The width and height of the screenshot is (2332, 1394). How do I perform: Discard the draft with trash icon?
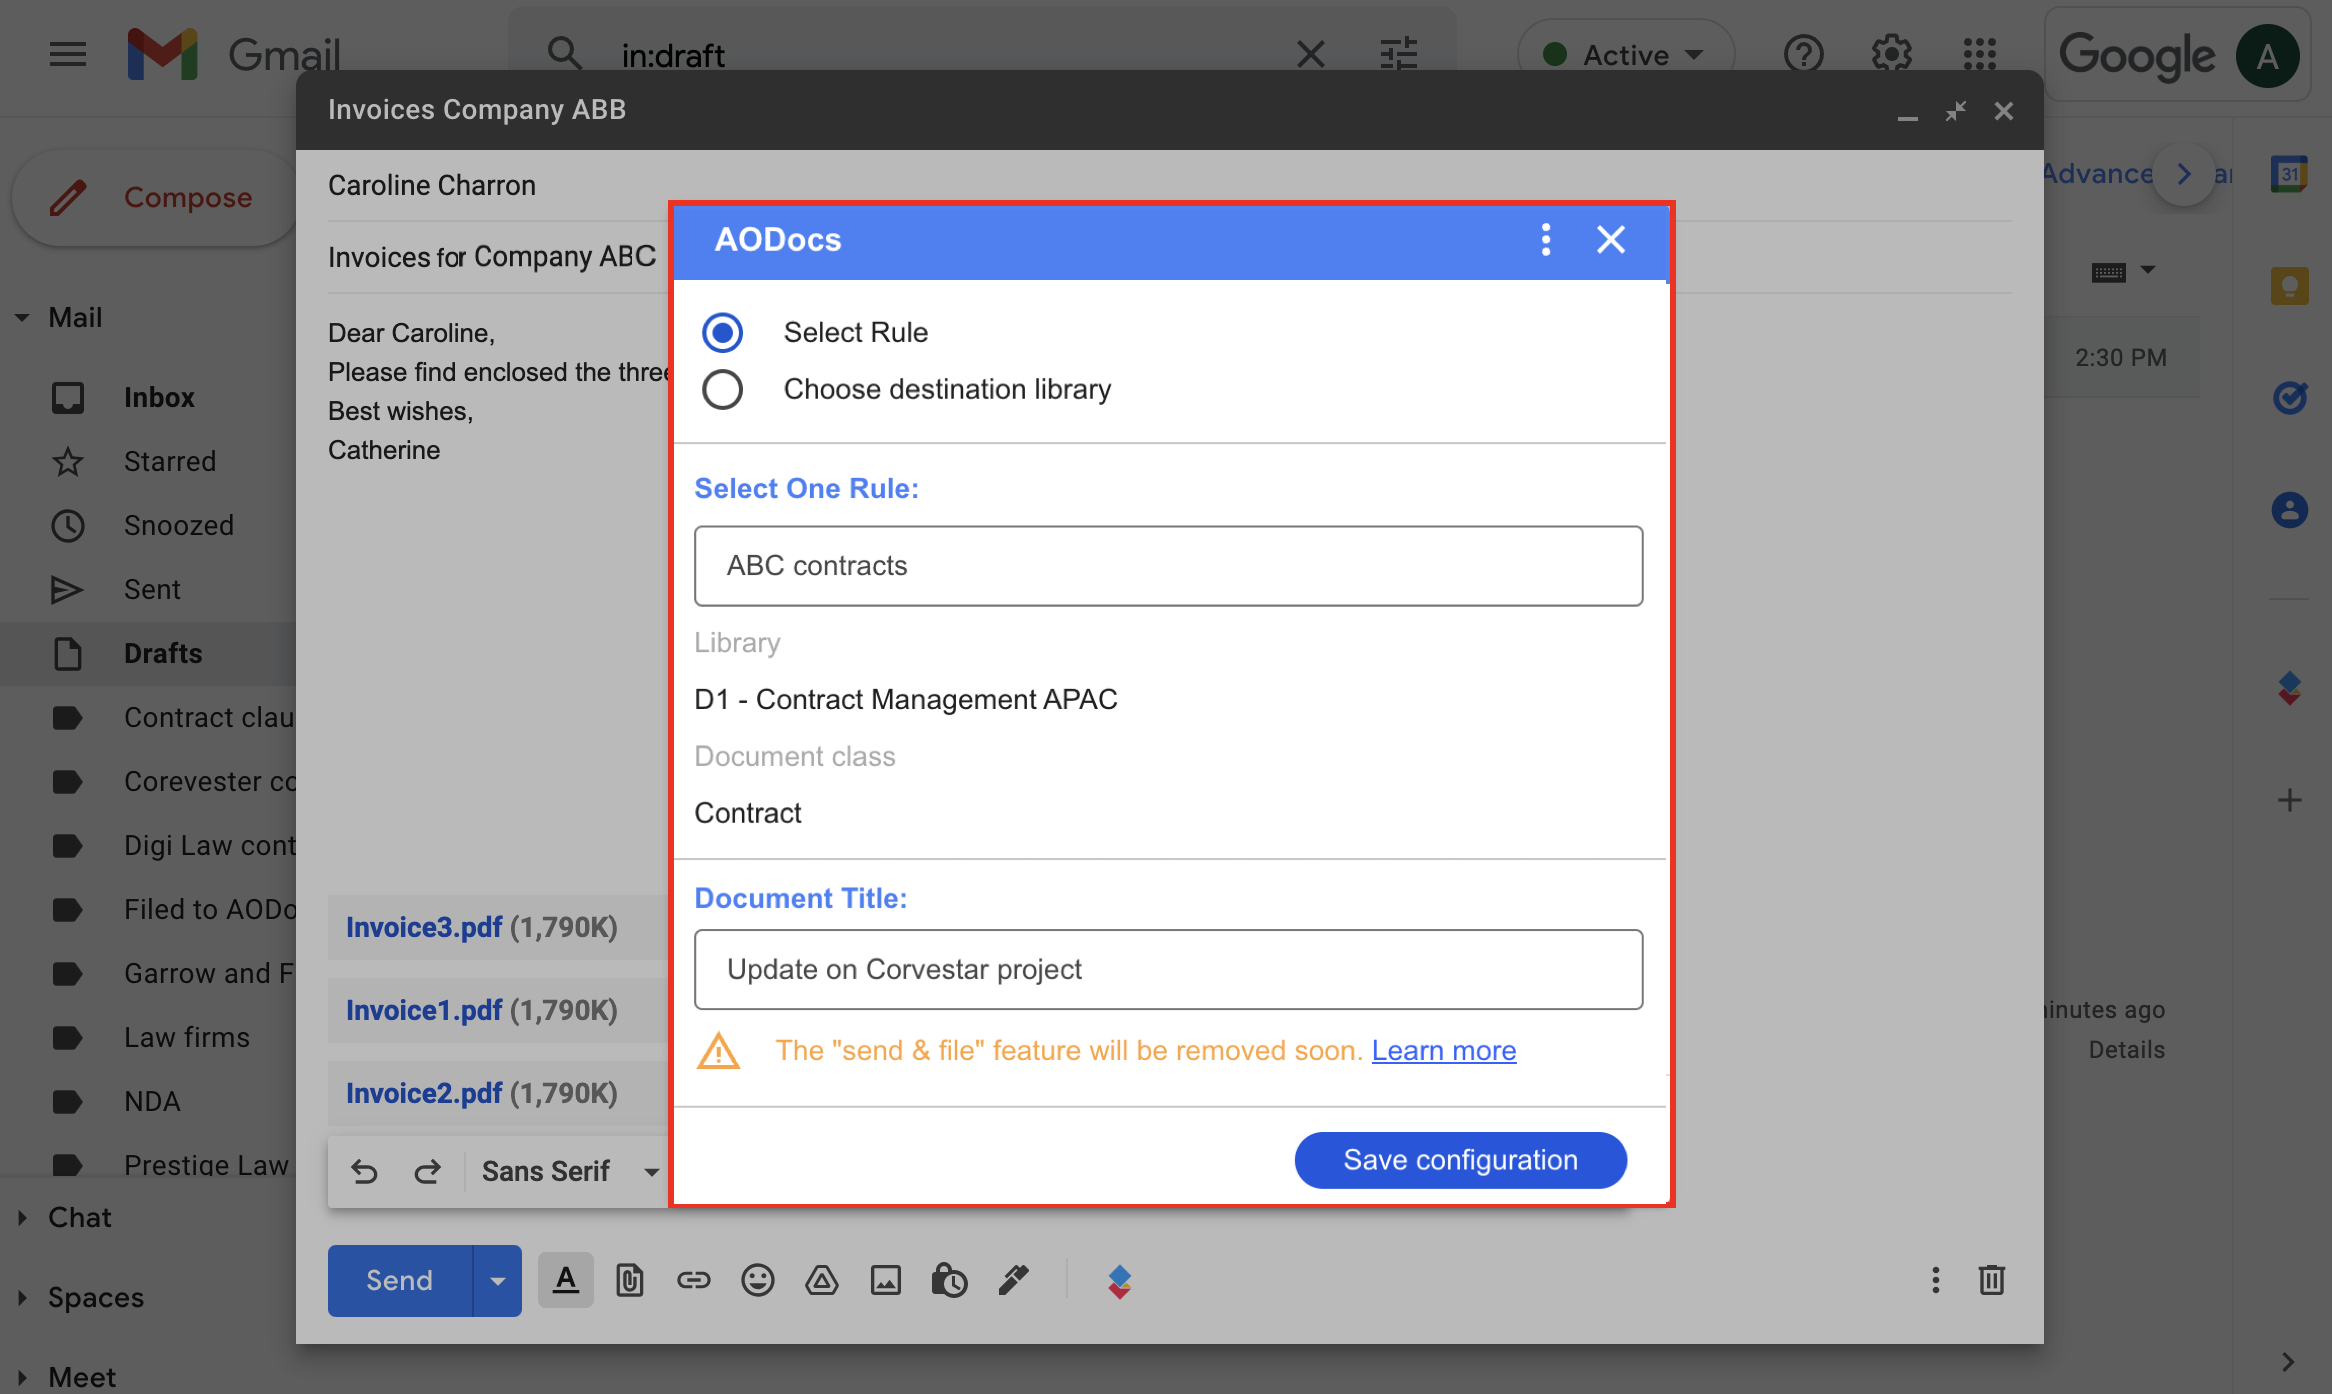tap(1991, 1281)
